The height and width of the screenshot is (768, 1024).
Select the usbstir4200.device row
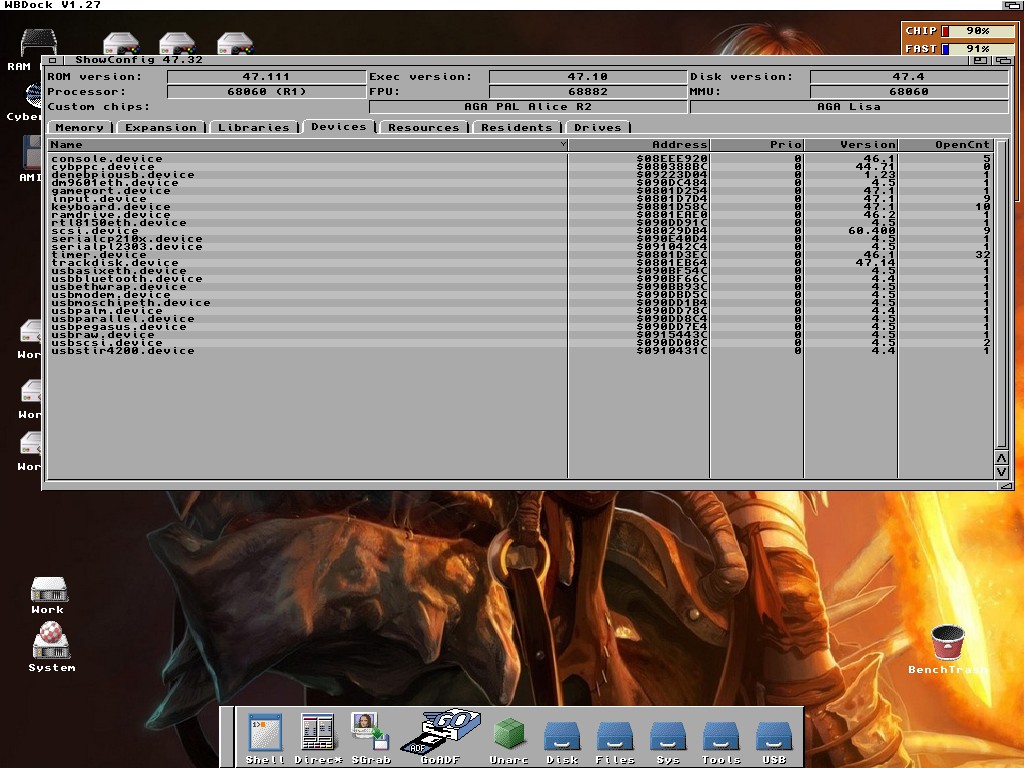520,351
